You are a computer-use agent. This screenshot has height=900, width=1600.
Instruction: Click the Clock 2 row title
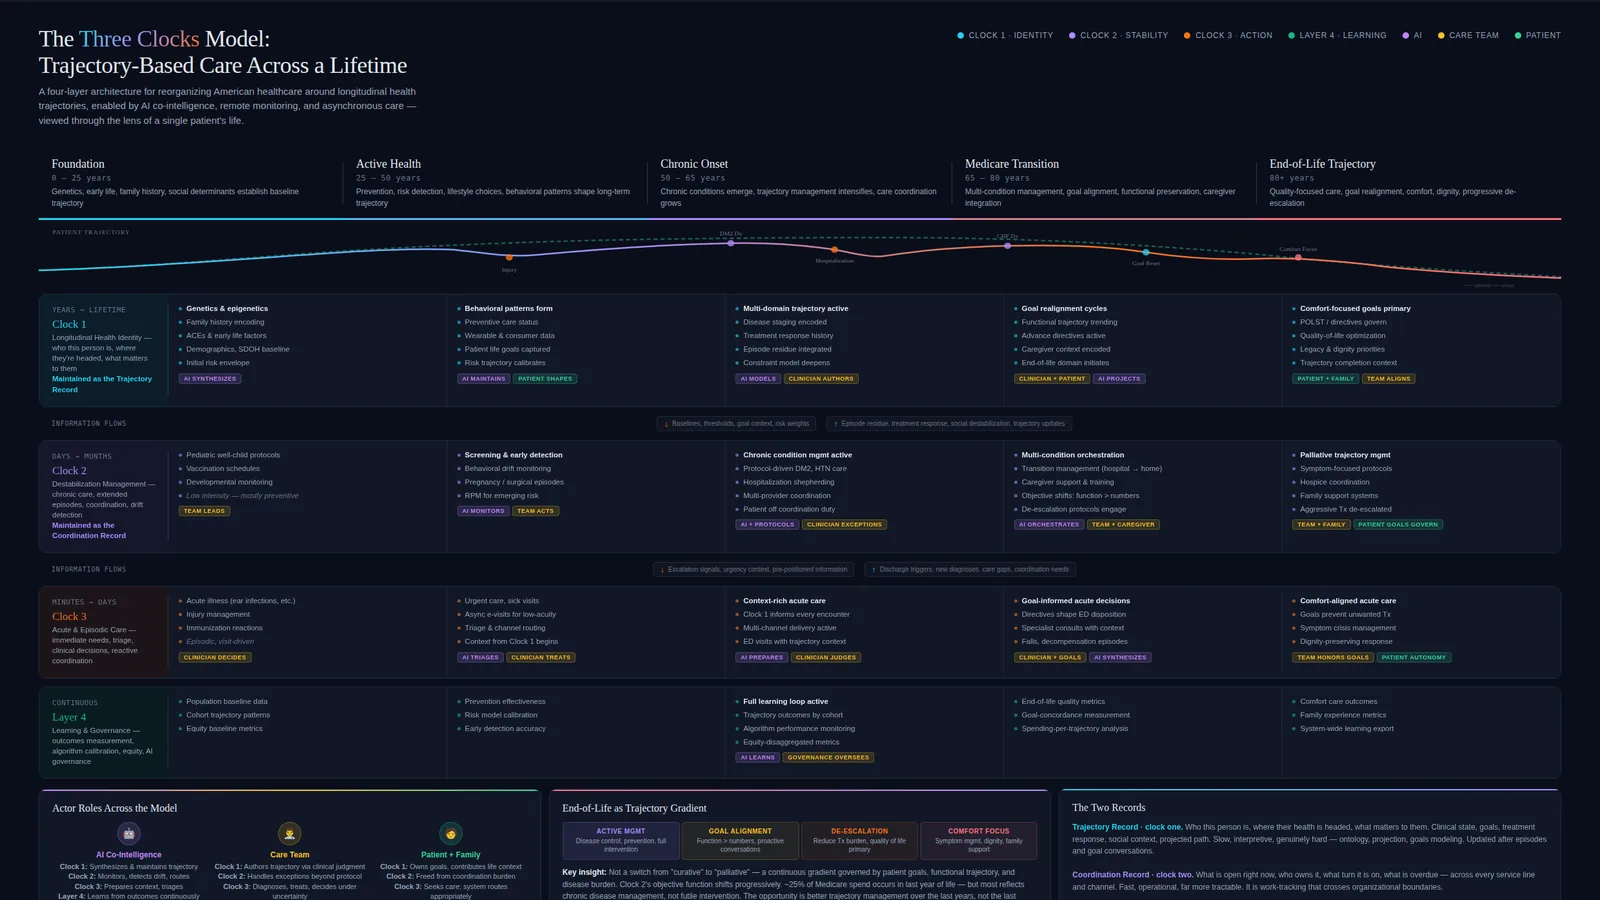69,470
